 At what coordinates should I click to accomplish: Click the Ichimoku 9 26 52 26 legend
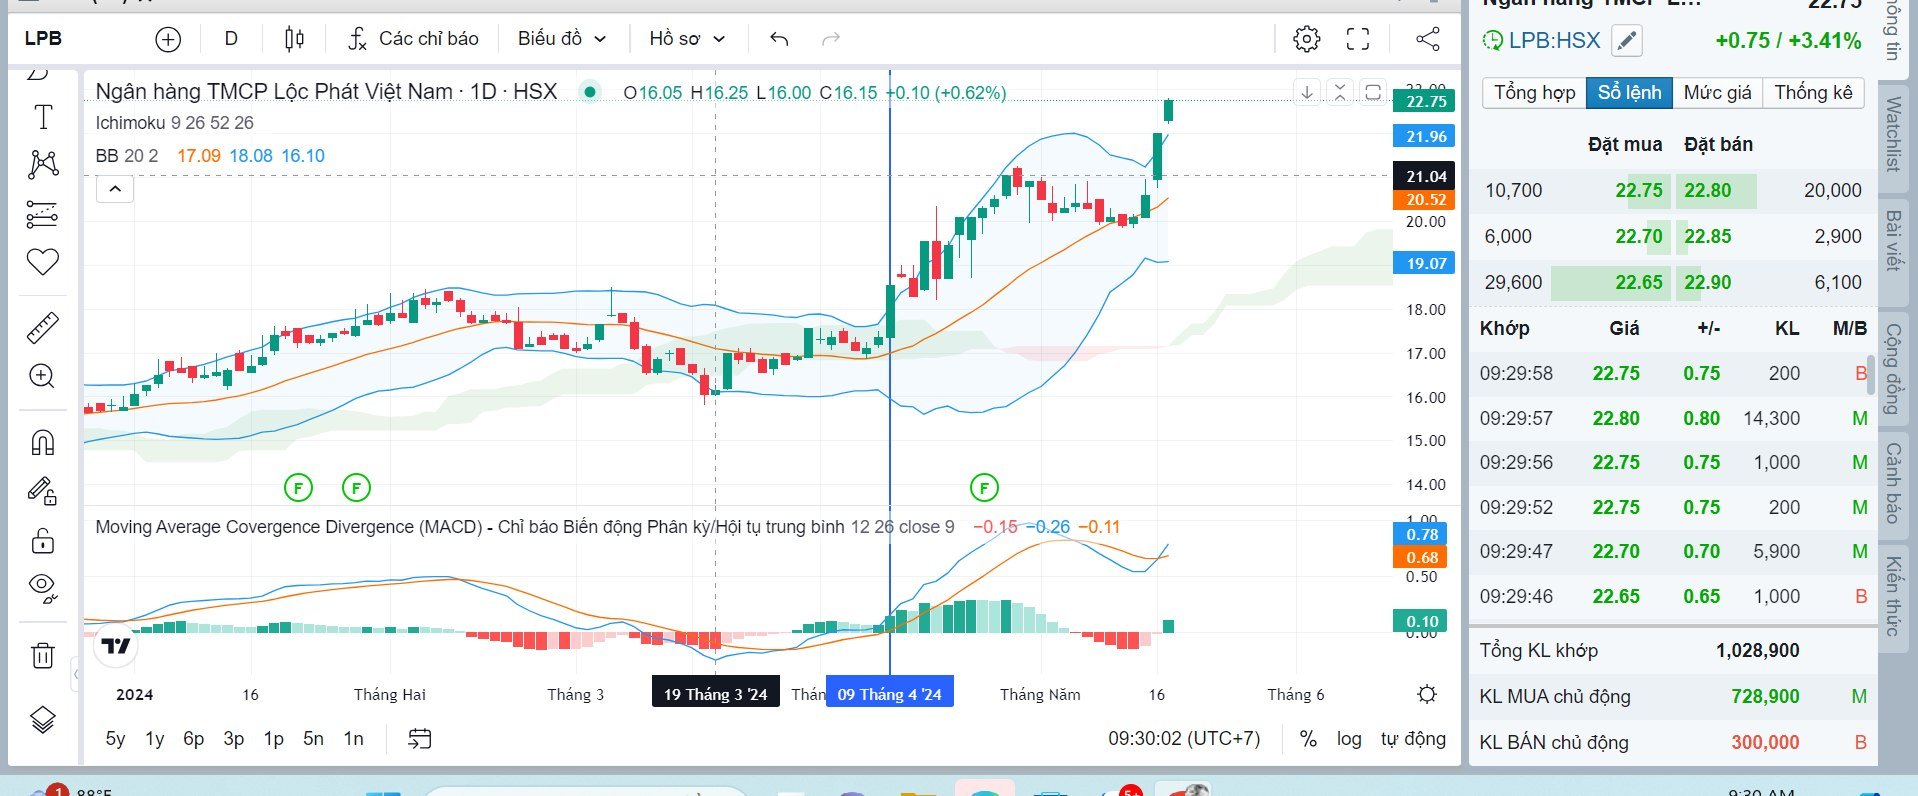coord(175,123)
